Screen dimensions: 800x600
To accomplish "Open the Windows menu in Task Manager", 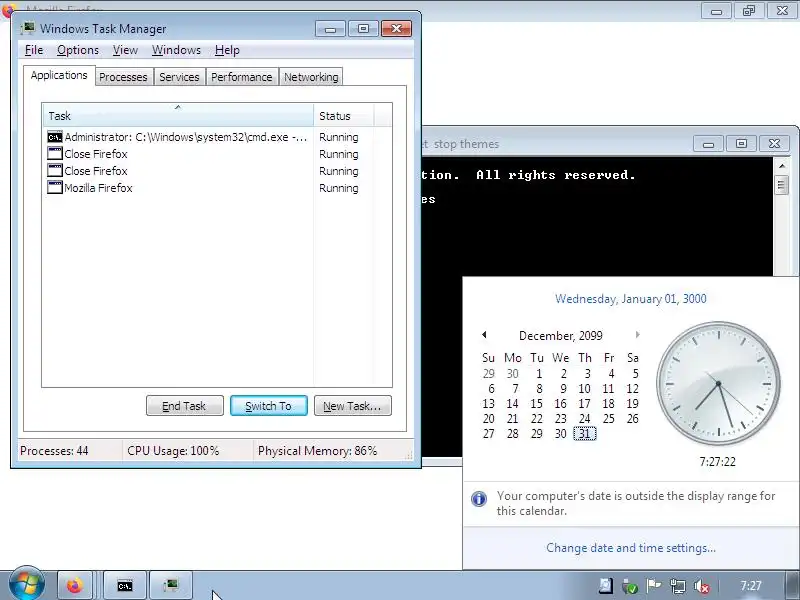I will coord(176,50).
